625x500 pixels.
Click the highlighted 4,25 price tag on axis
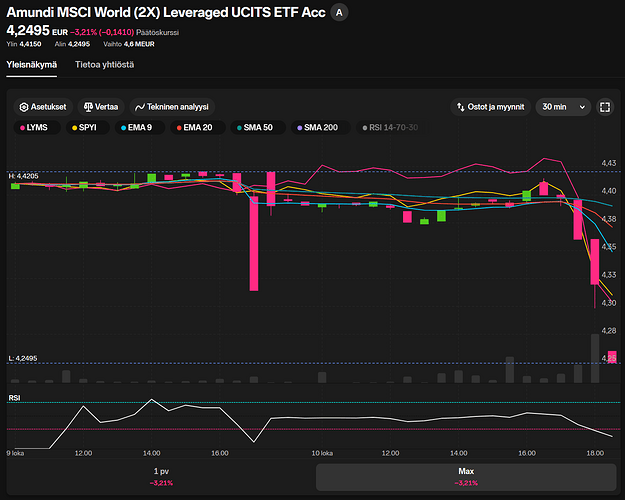[x=609, y=358]
